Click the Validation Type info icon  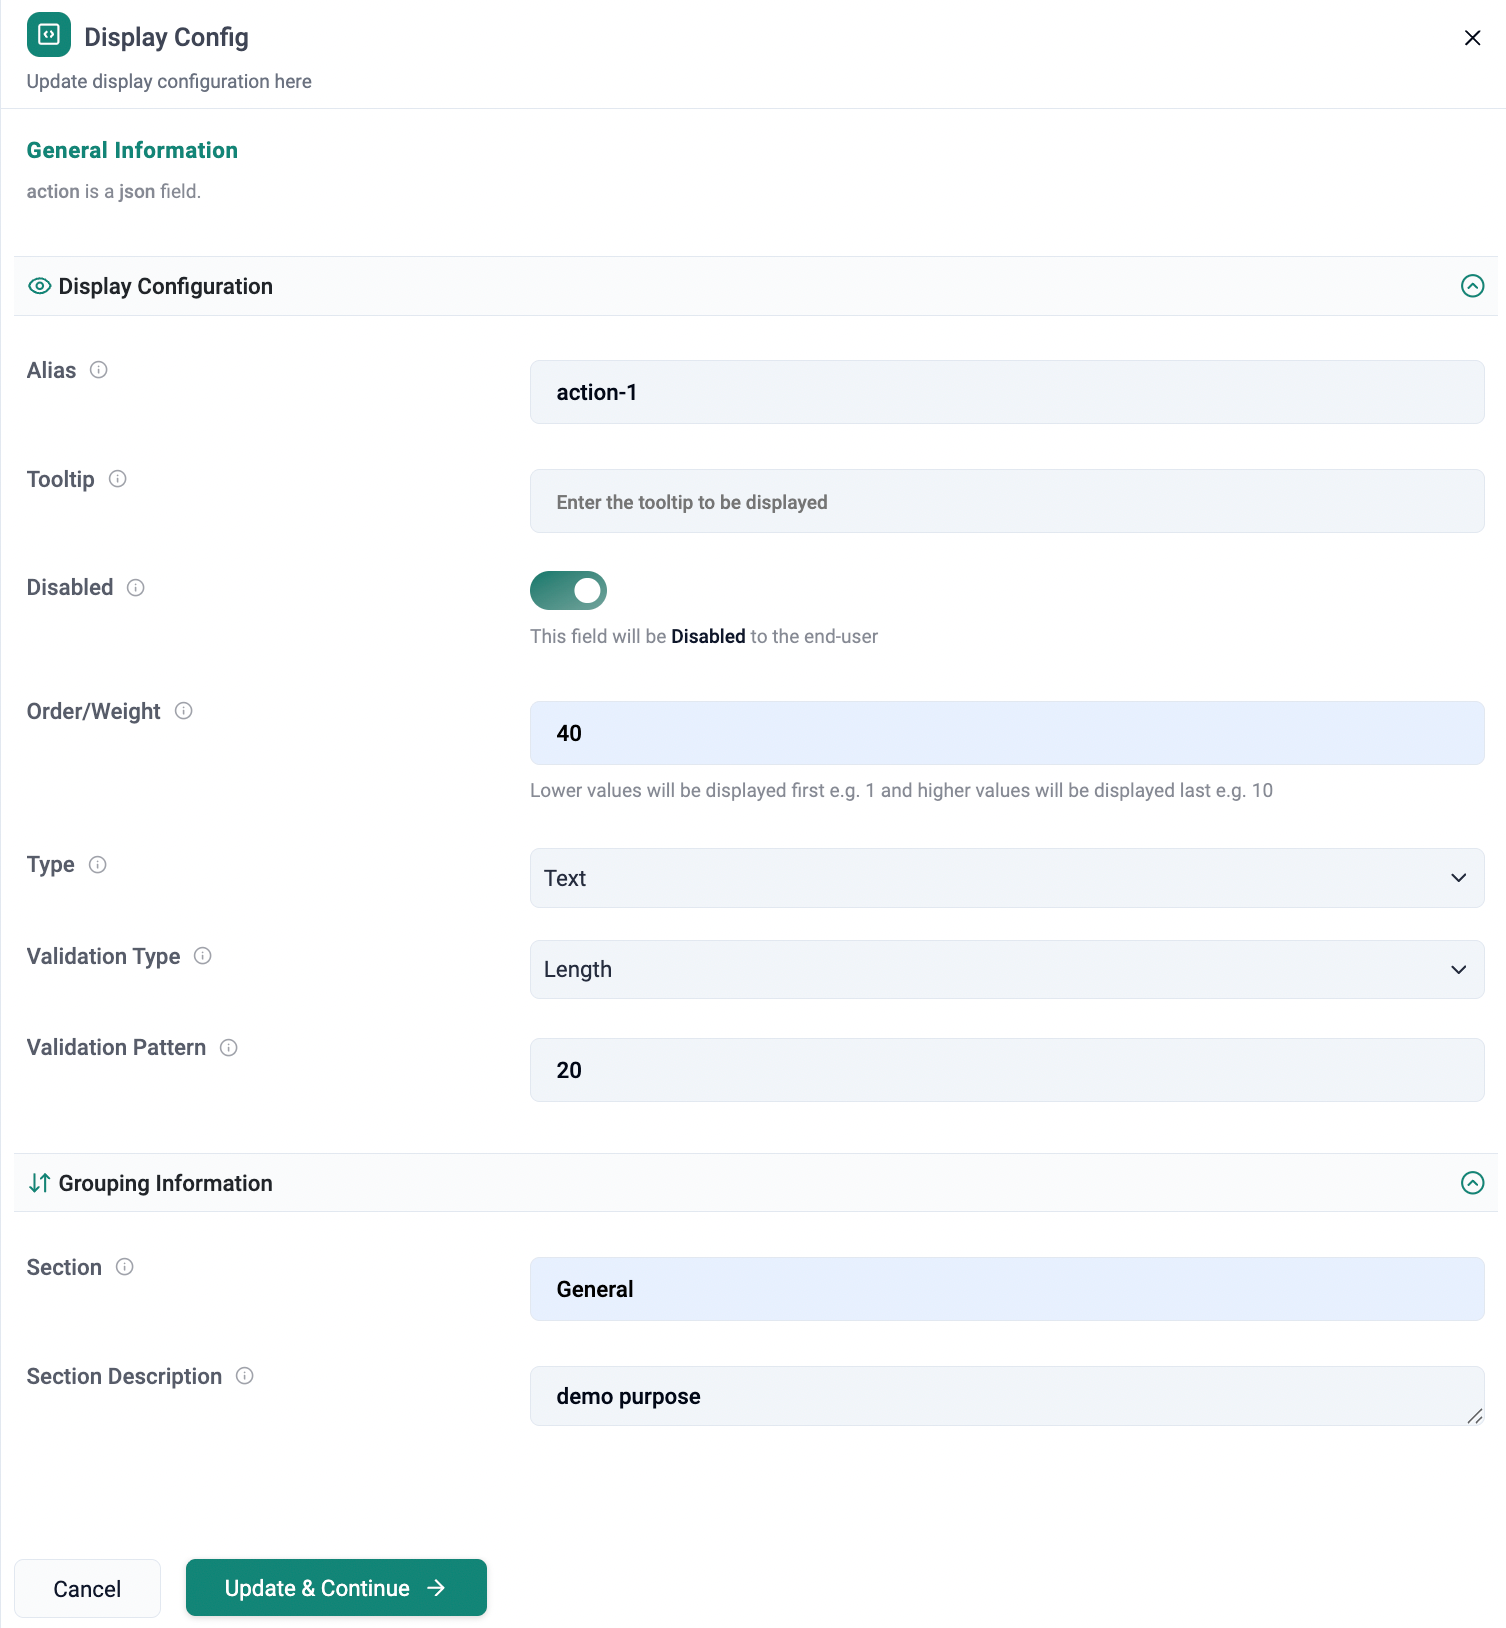(203, 956)
